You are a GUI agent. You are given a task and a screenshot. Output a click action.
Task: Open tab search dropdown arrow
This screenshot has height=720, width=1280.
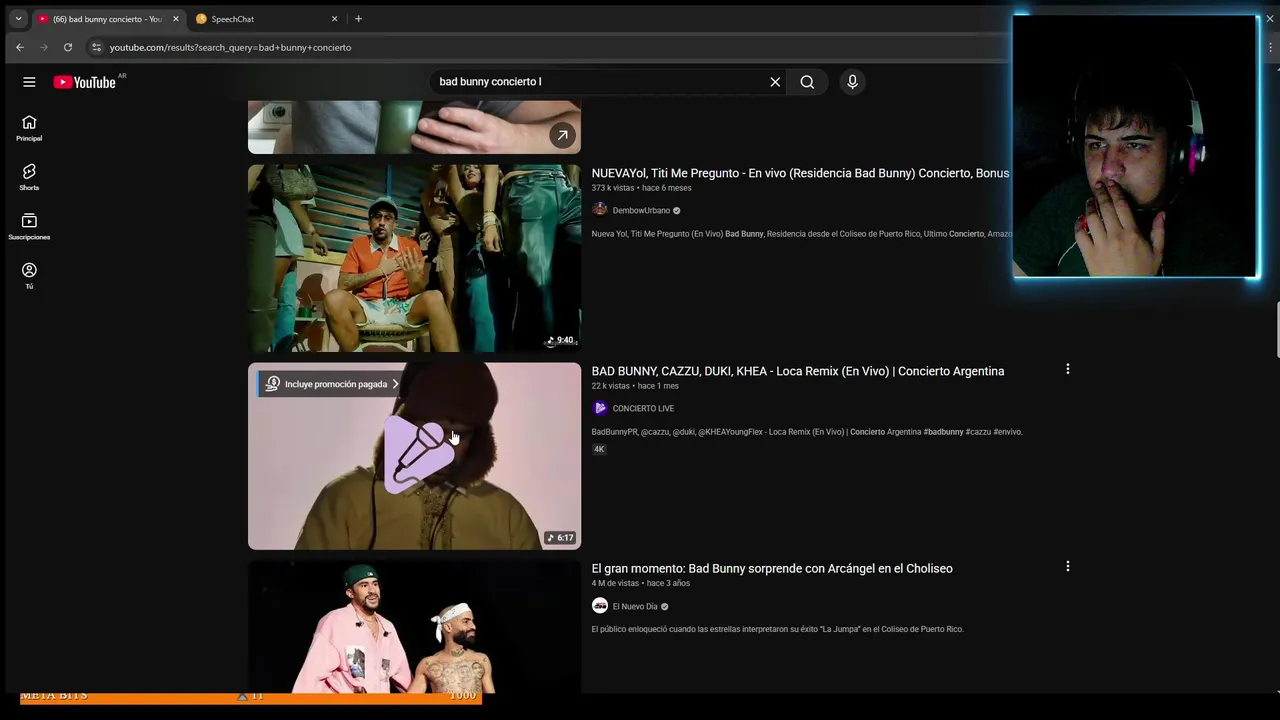[x=18, y=19]
